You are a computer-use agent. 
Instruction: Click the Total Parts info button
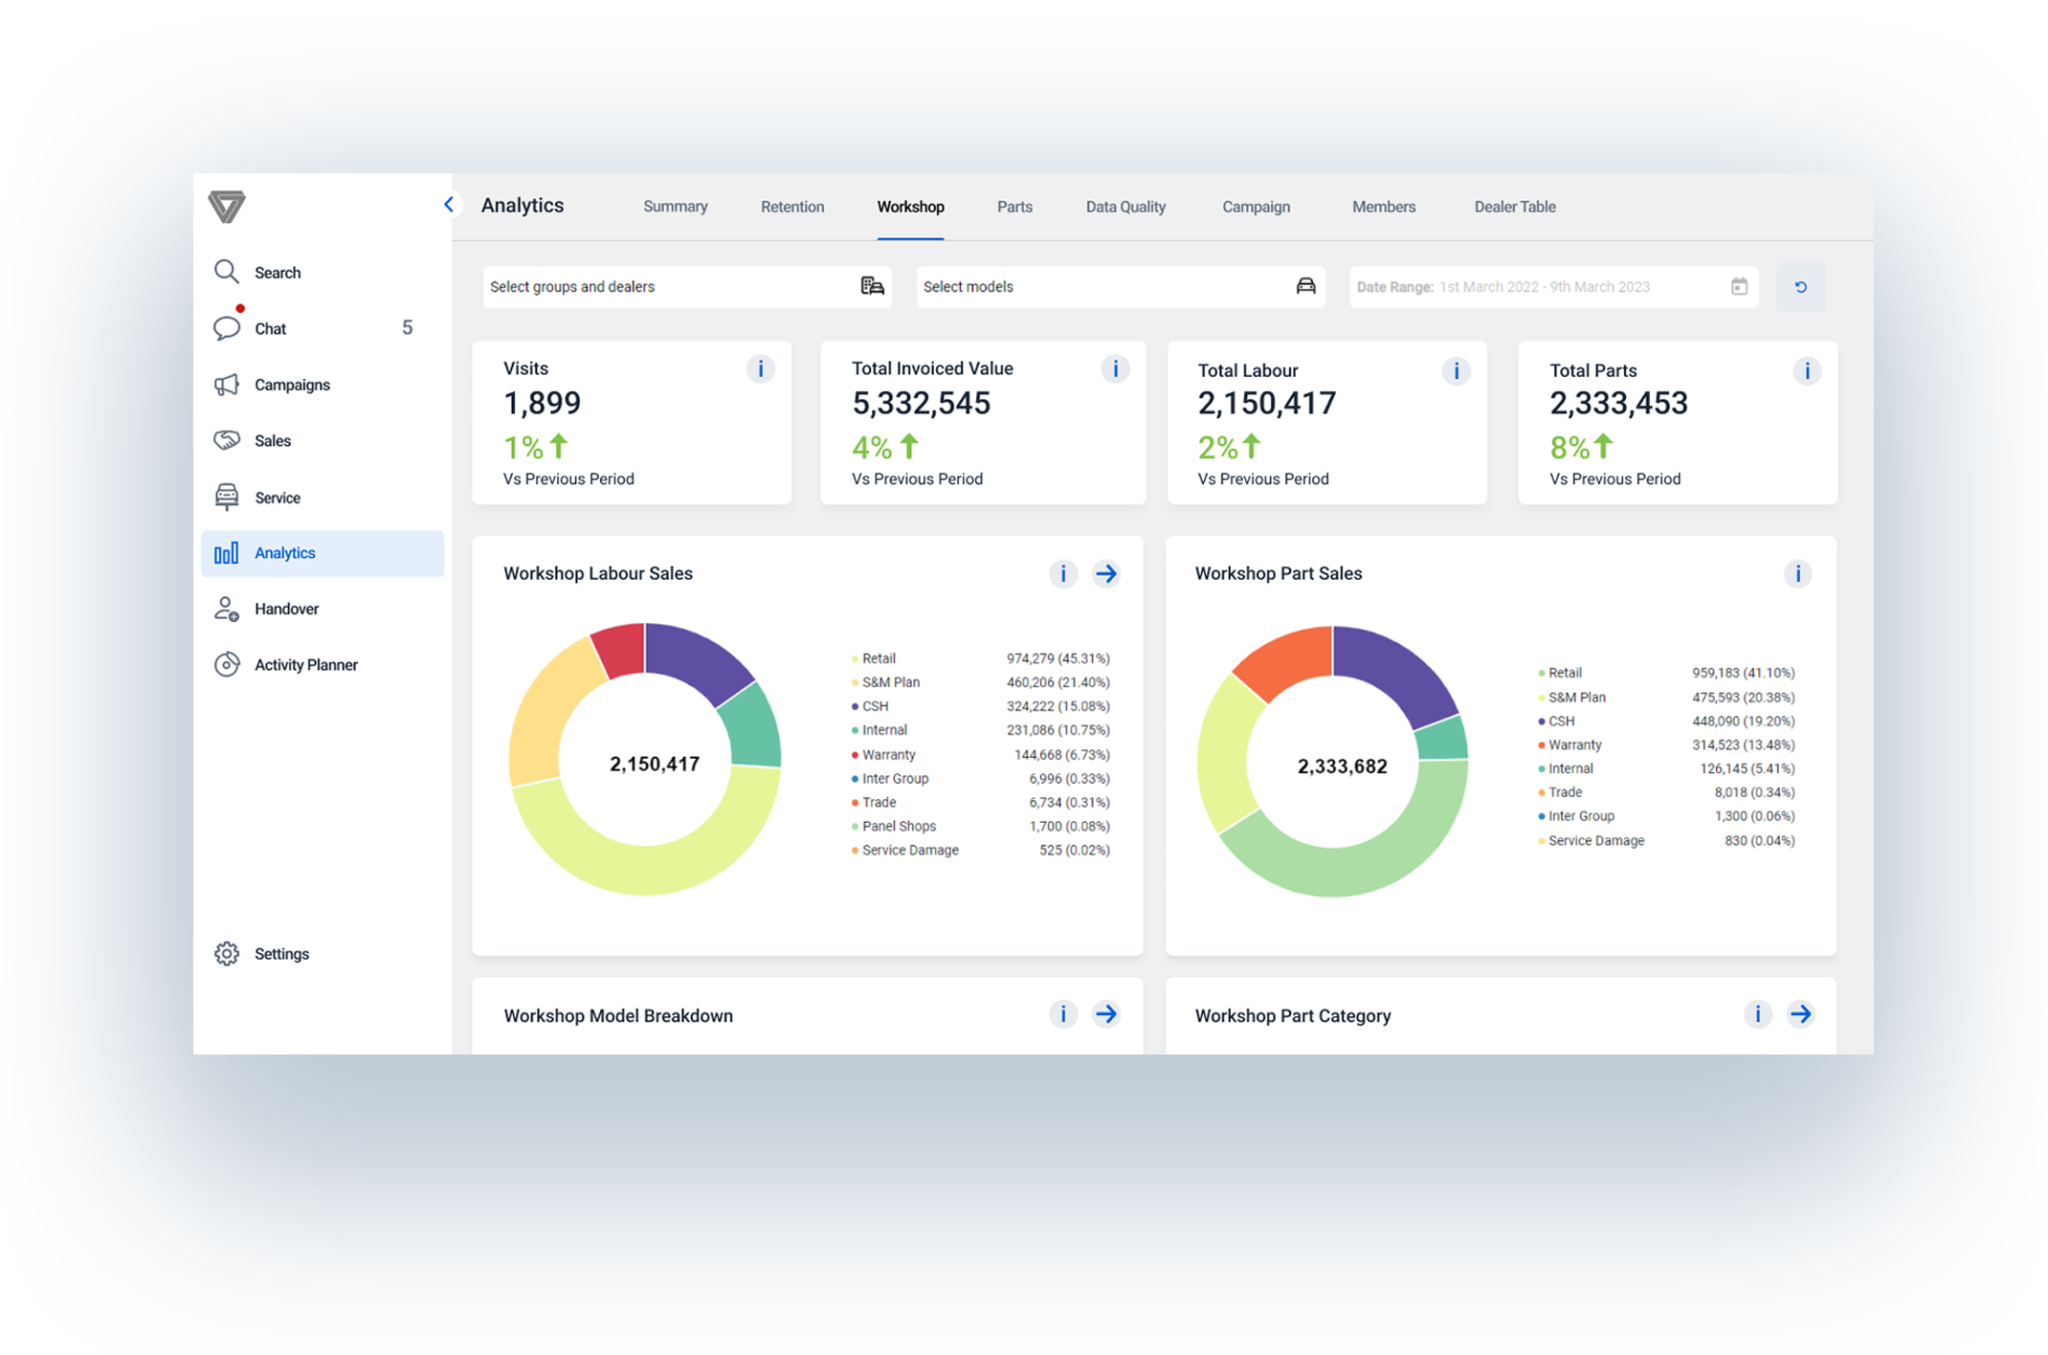pos(1806,370)
